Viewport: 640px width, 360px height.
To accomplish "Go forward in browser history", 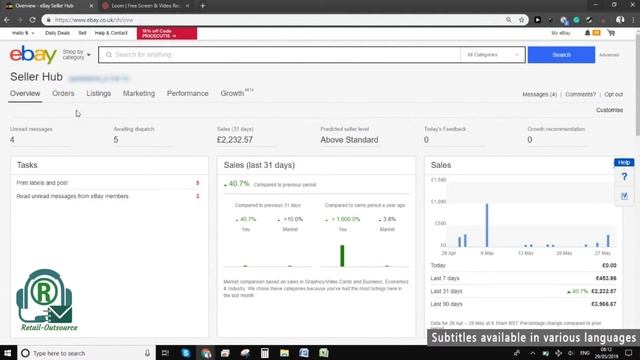I will pyautogui.click(x=19, y=20).
